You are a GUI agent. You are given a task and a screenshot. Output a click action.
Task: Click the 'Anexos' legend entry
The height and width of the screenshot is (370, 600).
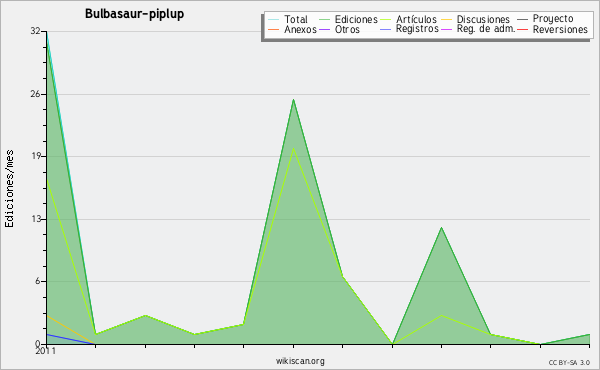click(x=292, y=29)
